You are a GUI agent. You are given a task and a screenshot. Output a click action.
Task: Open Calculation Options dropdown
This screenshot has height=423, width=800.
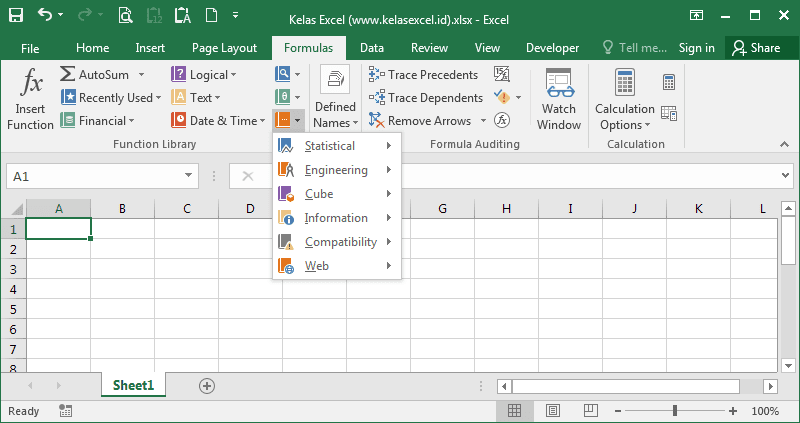(x=624, y=99)
